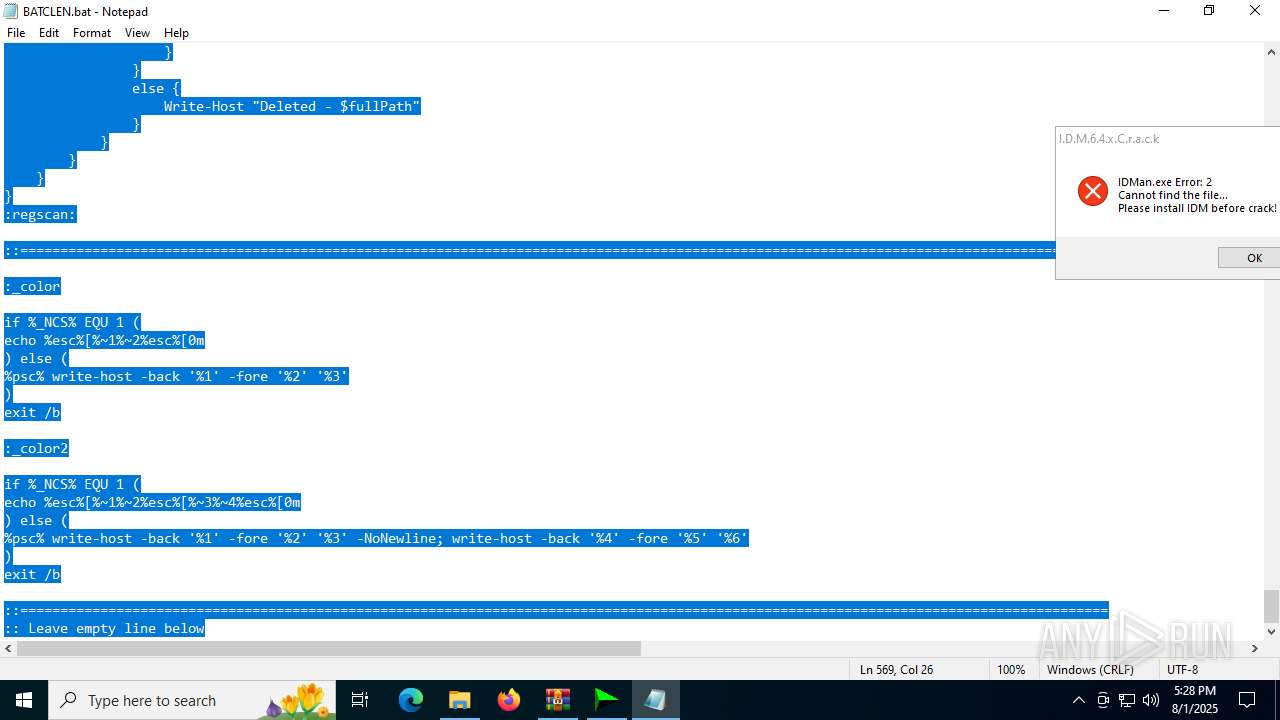The width and height of the screenshot is (1280, 720).
Task: Click the 'IDMan.exe Error: 2' message text
Action: click(x=1165, y=182)
